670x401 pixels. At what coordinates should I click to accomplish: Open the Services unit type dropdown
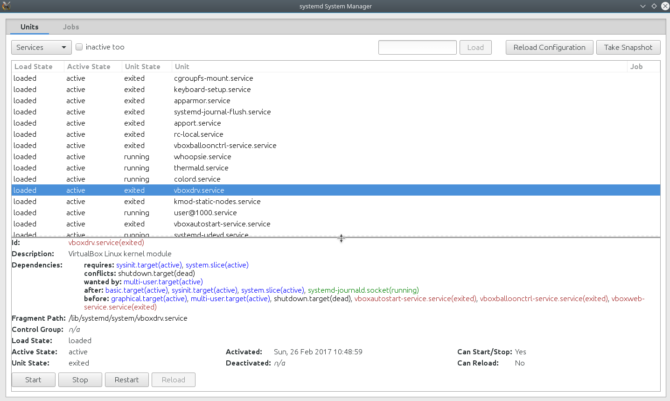(x=41, y=47)
